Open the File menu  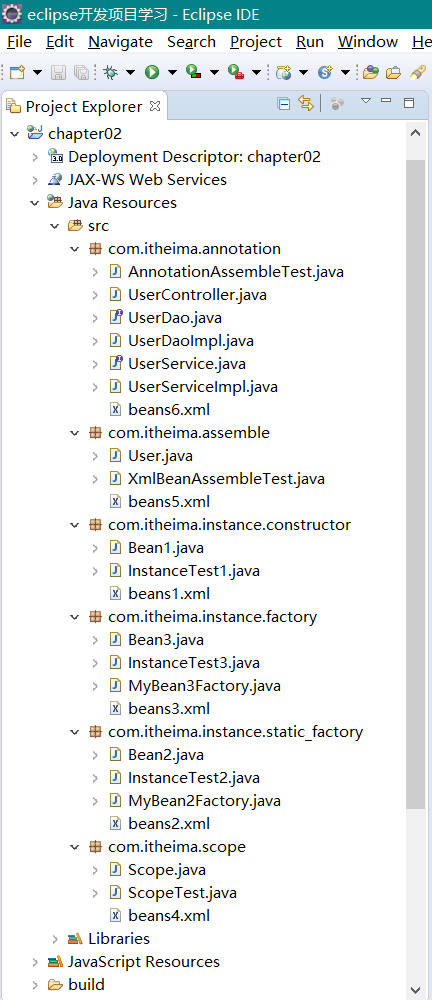click(19, 42)
